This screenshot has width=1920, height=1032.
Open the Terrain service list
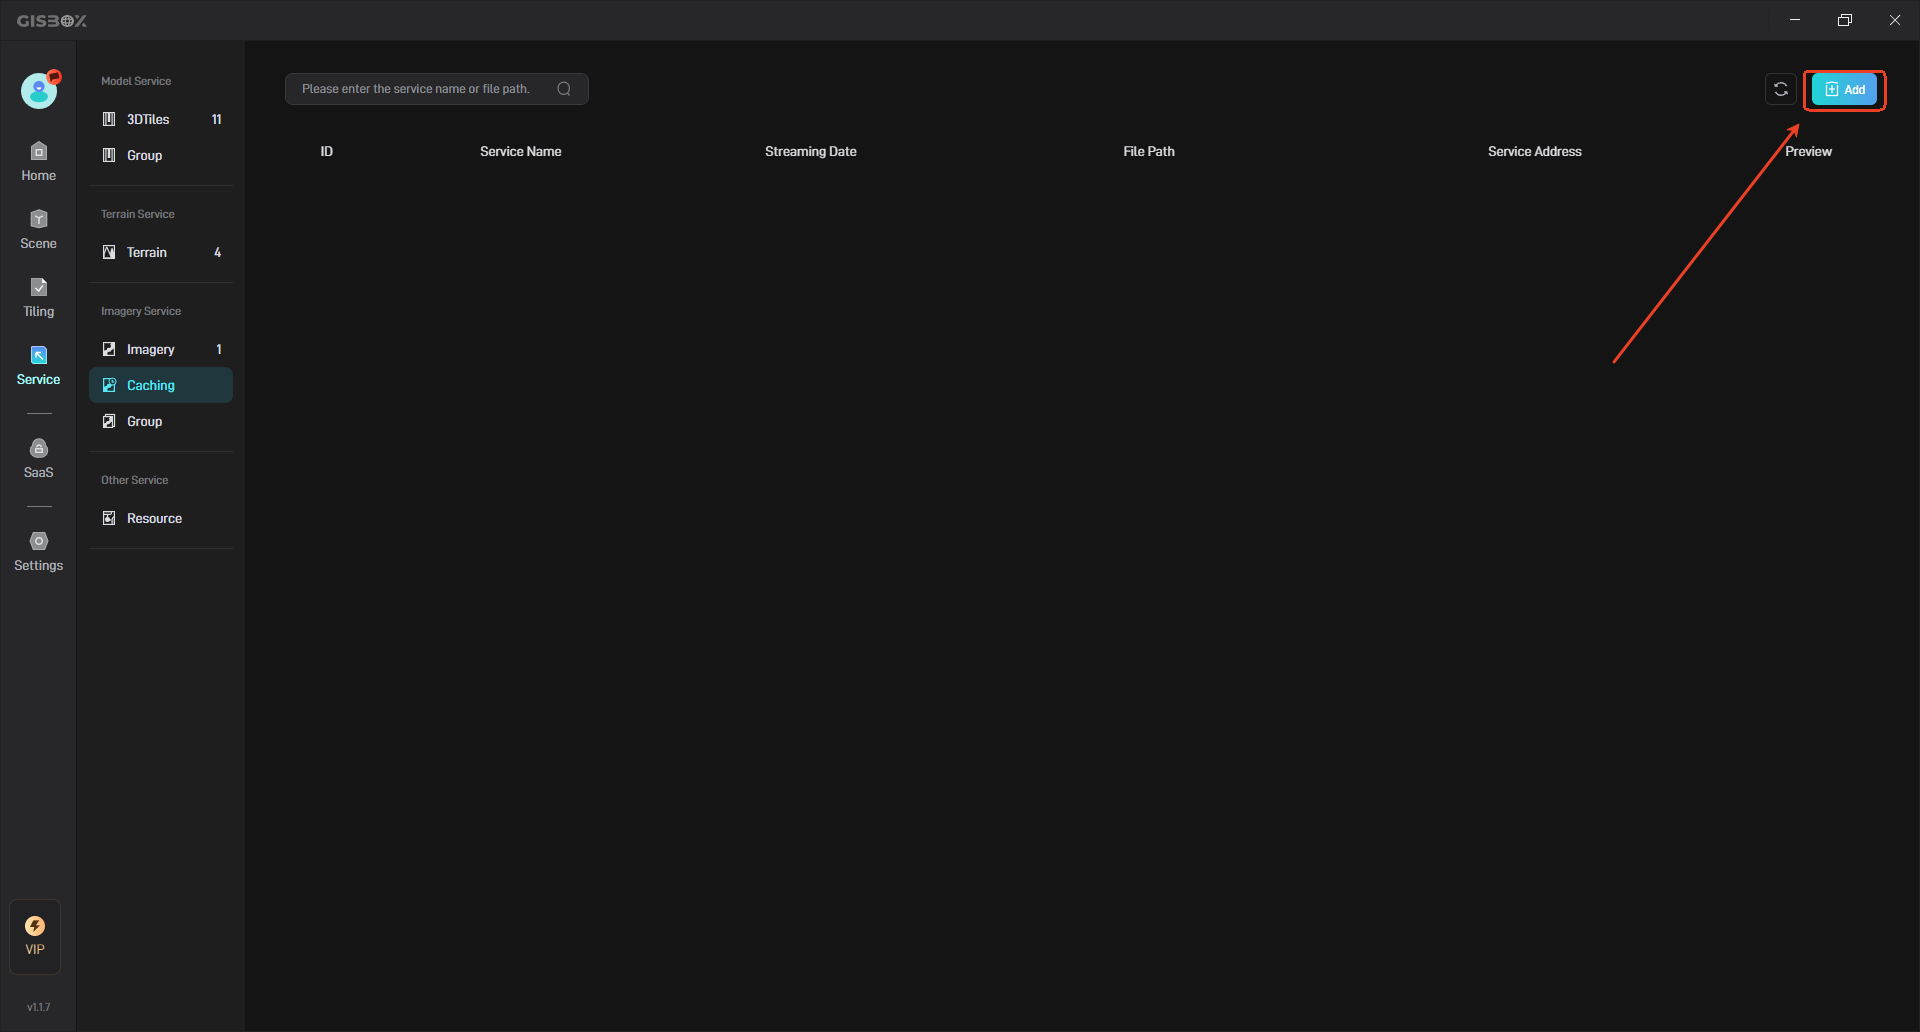click(160, 252)
